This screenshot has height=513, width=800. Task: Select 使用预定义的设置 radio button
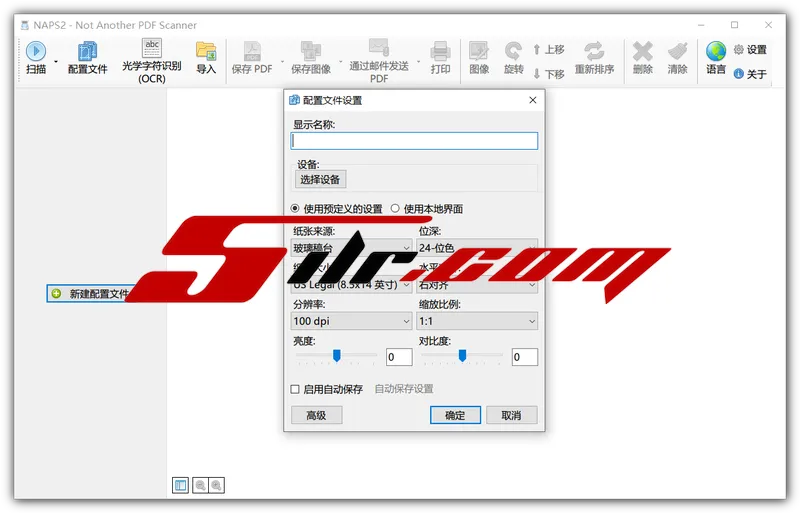(x=337, y=209)
